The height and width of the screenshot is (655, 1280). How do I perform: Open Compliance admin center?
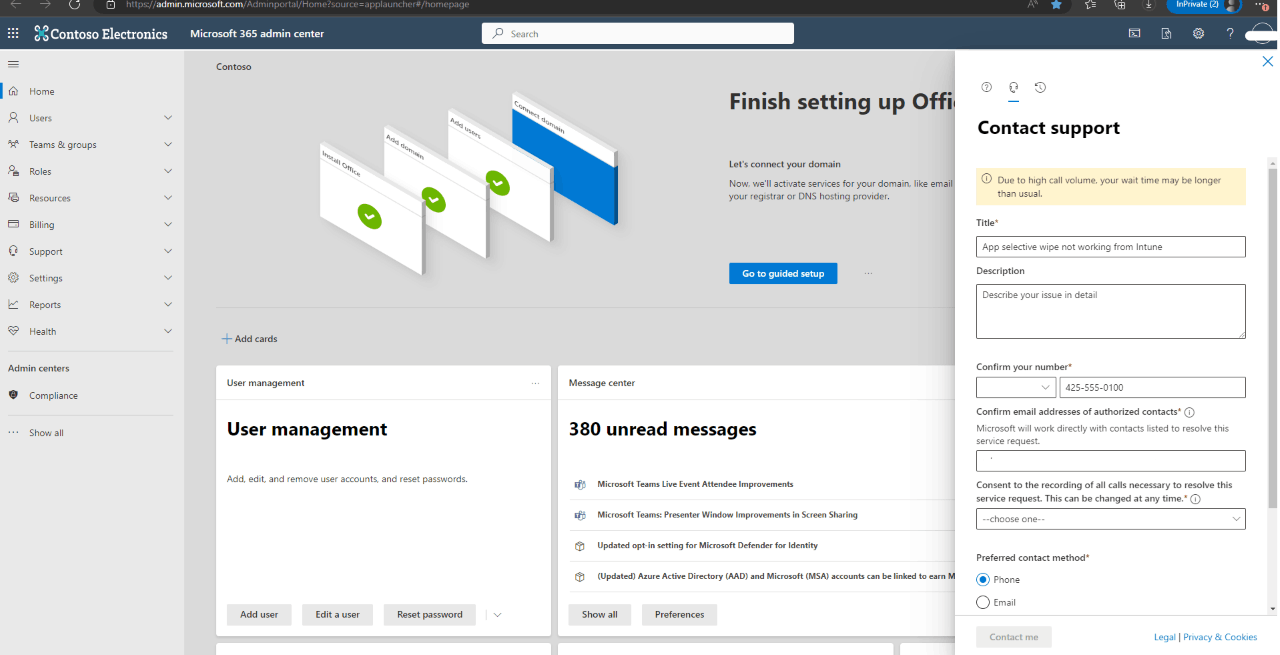point(53,395)
